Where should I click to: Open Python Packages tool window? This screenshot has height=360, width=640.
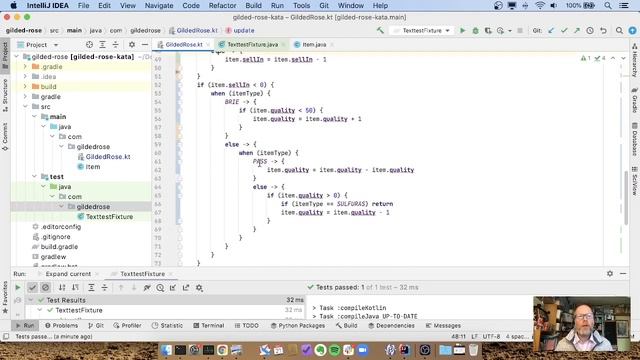(x=298, y=326)
